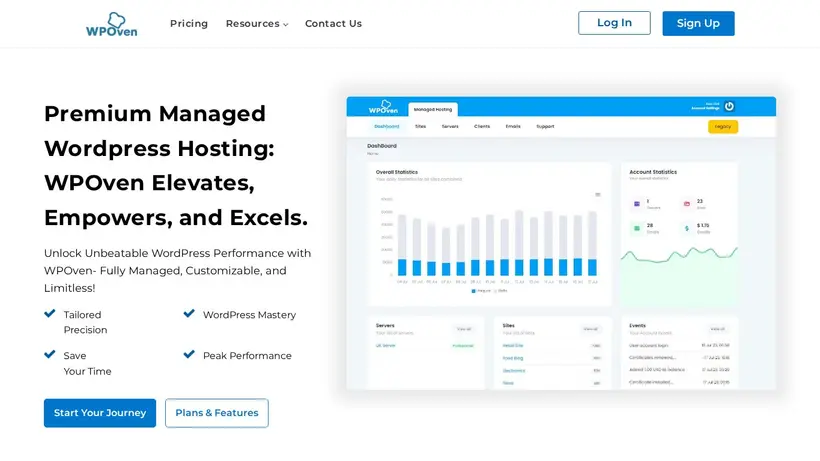Viewport: 820px width, 461px height.
Task: Open the chart hamburger menu in Overall Statistics
Action: pyautogui.click(x=597, y=195)
